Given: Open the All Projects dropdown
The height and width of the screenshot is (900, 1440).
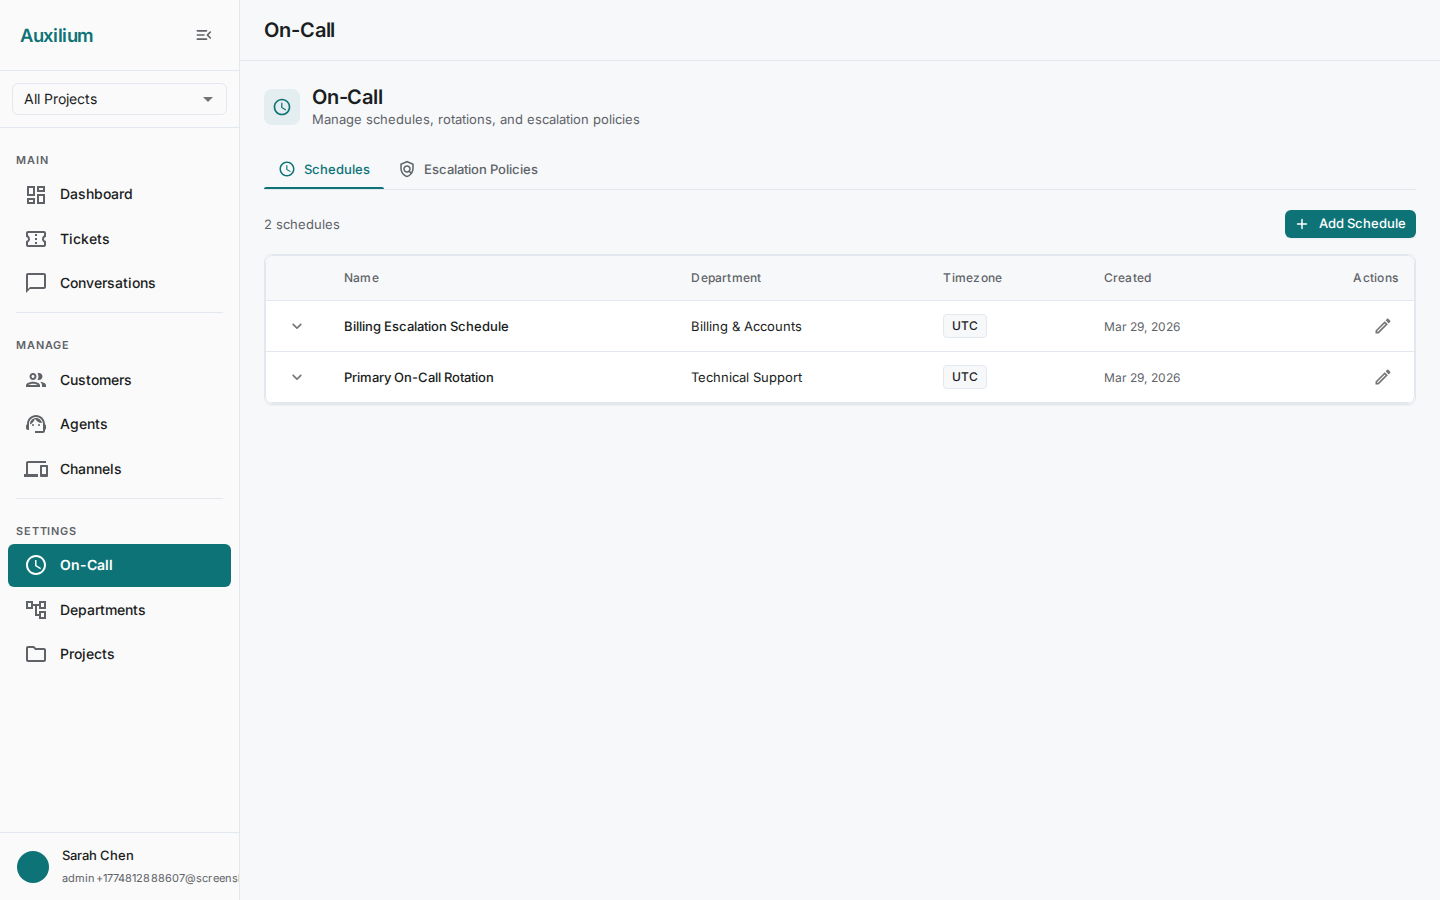Looking at the screenshot, I should [119, 99].
